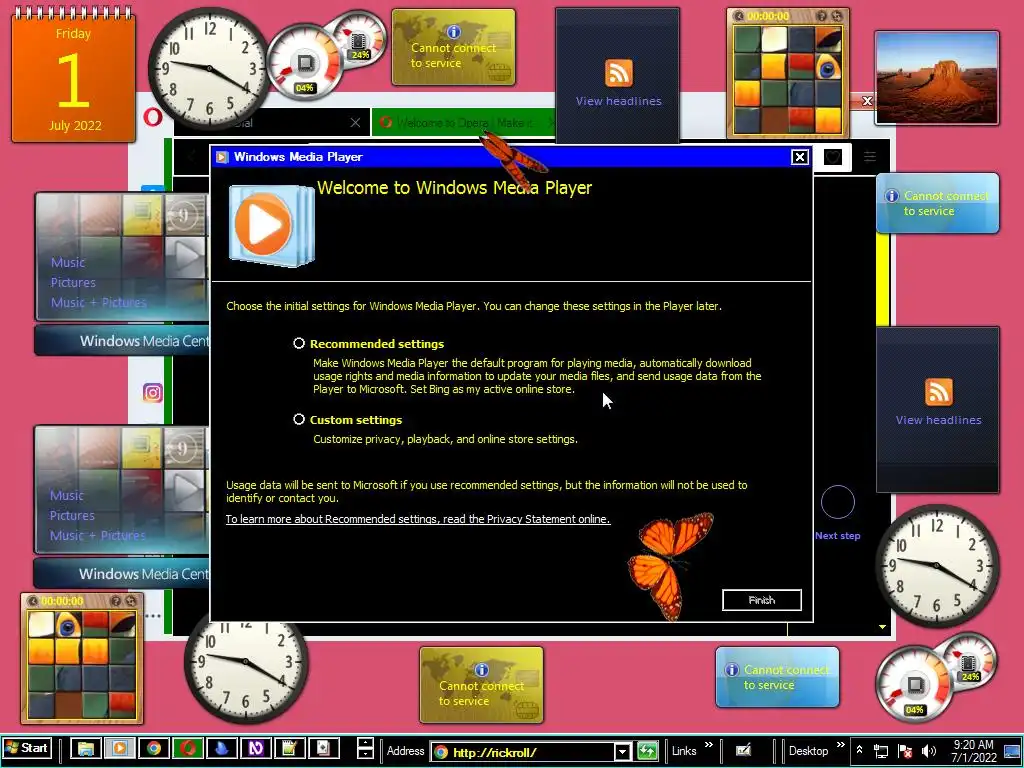The height and width of the screenshot is (768, 1024).
Task: Open the Solitaire card icon on taskbar
Action: coord(324,748)
